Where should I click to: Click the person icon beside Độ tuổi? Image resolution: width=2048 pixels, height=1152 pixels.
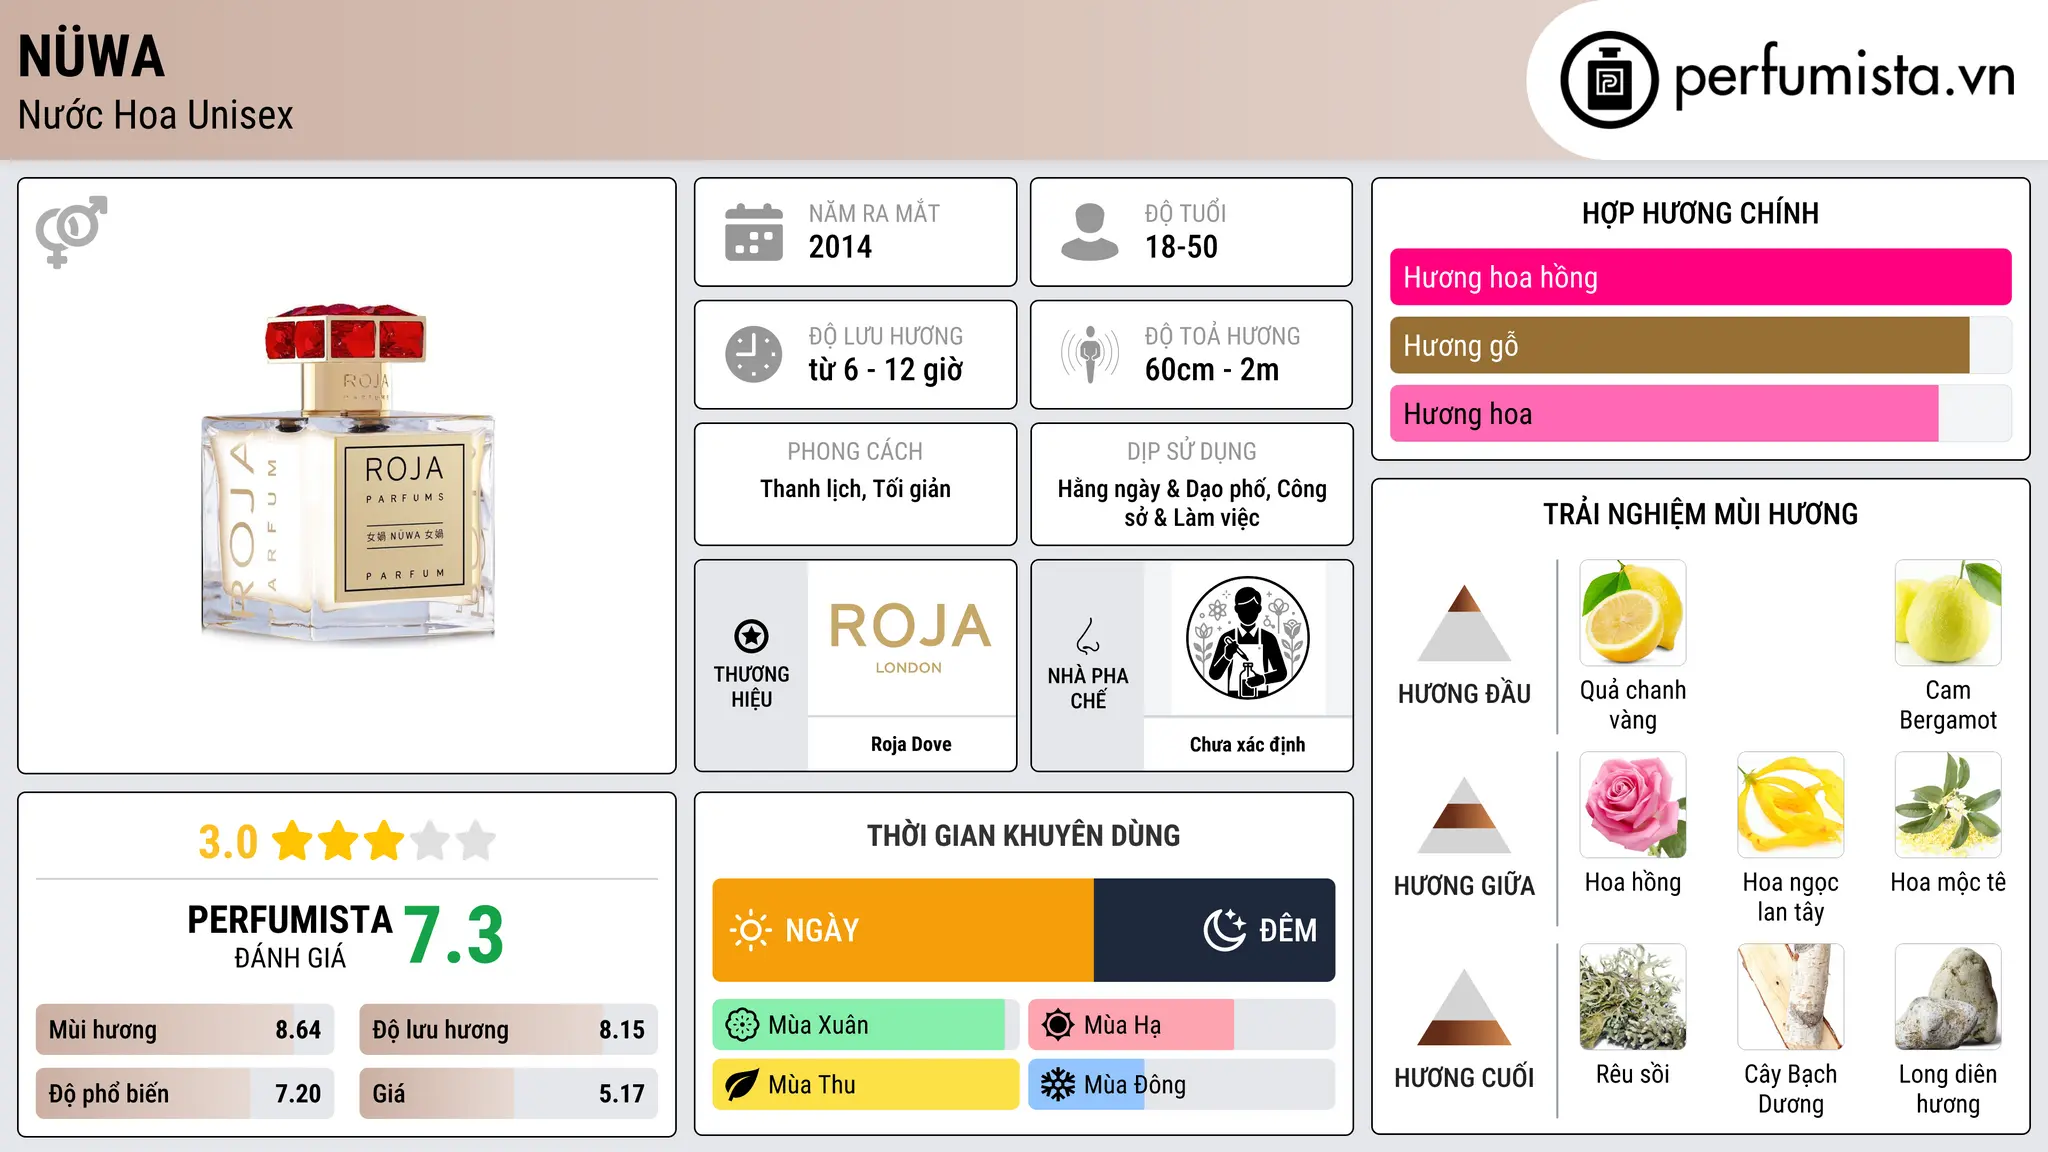[x=1089, y=232]
